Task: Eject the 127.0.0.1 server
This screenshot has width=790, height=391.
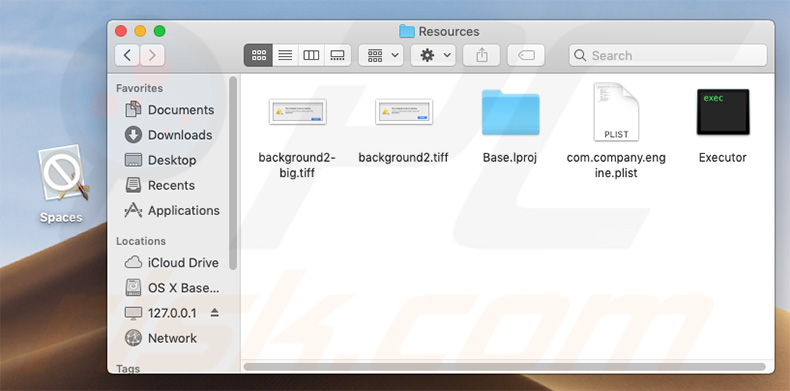Action: click(215, 313)
